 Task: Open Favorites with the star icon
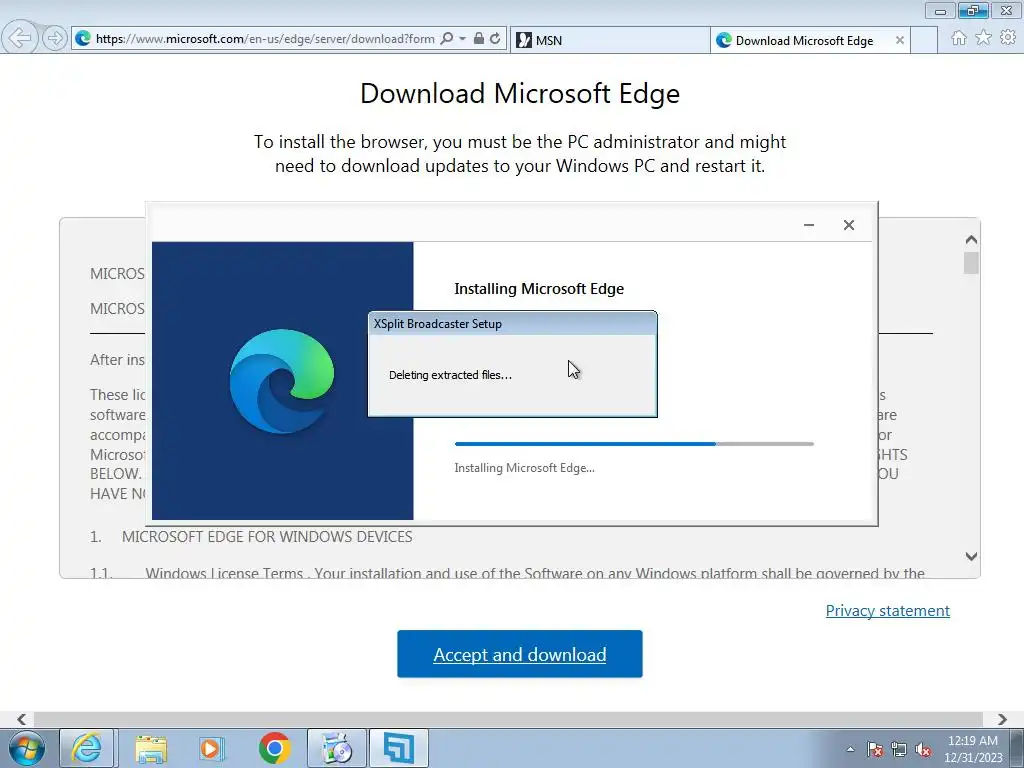pos(983,38)
